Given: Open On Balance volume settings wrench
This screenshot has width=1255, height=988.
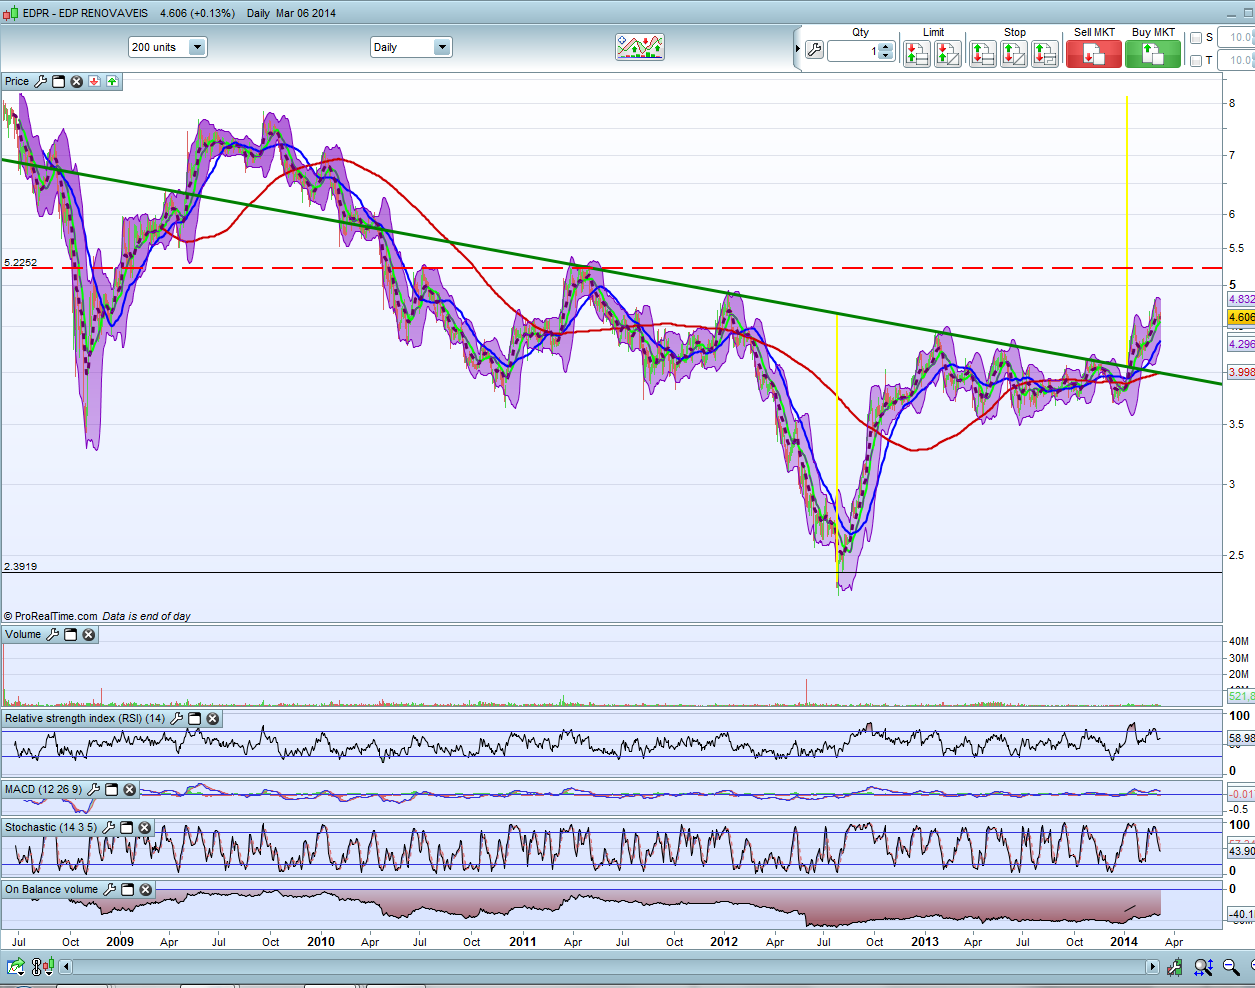Looking at the screenshot, I should click(110, 890).
